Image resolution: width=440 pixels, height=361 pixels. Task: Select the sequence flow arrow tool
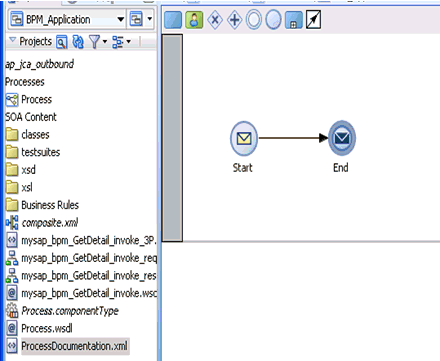click(x=313, y=20)
